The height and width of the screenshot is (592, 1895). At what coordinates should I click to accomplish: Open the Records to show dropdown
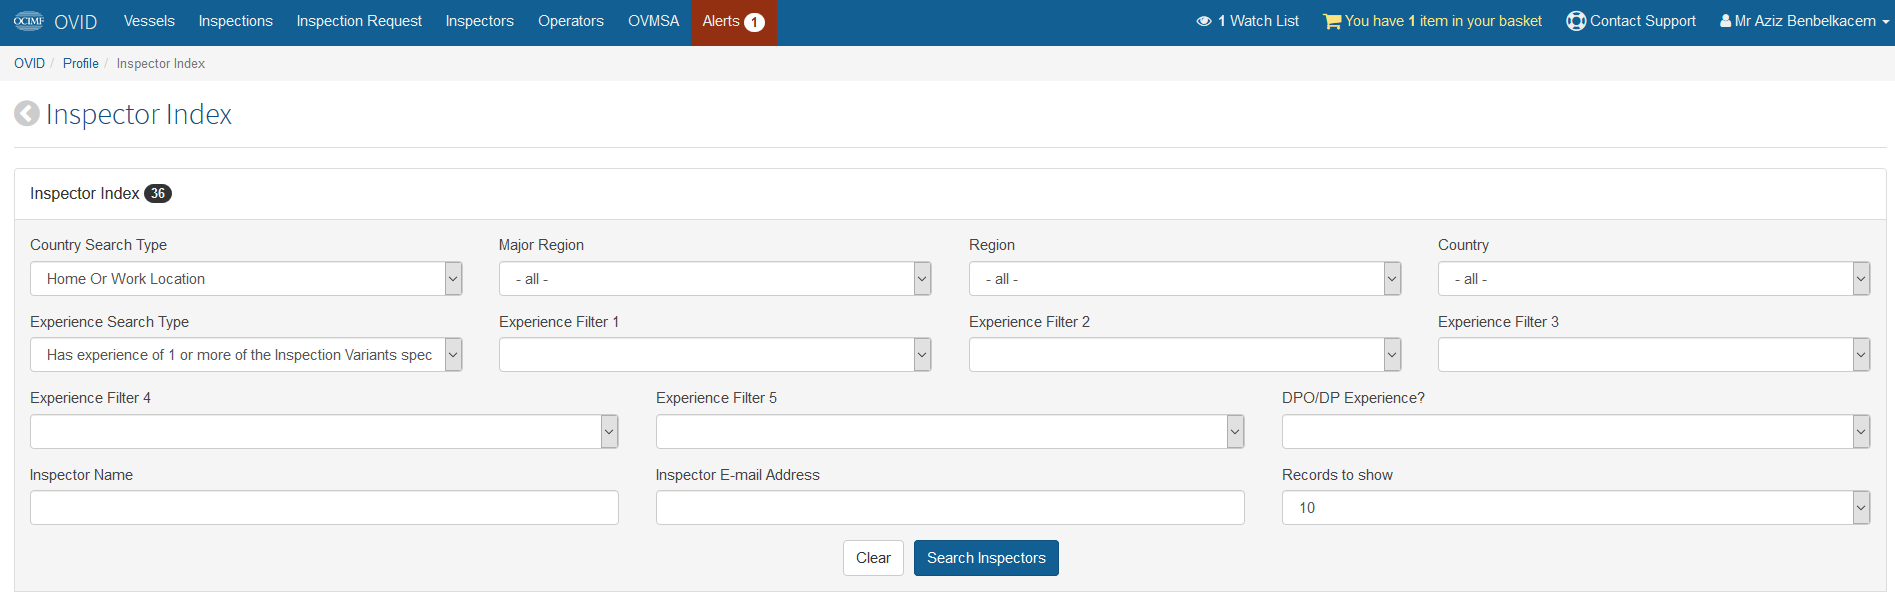1576,508
